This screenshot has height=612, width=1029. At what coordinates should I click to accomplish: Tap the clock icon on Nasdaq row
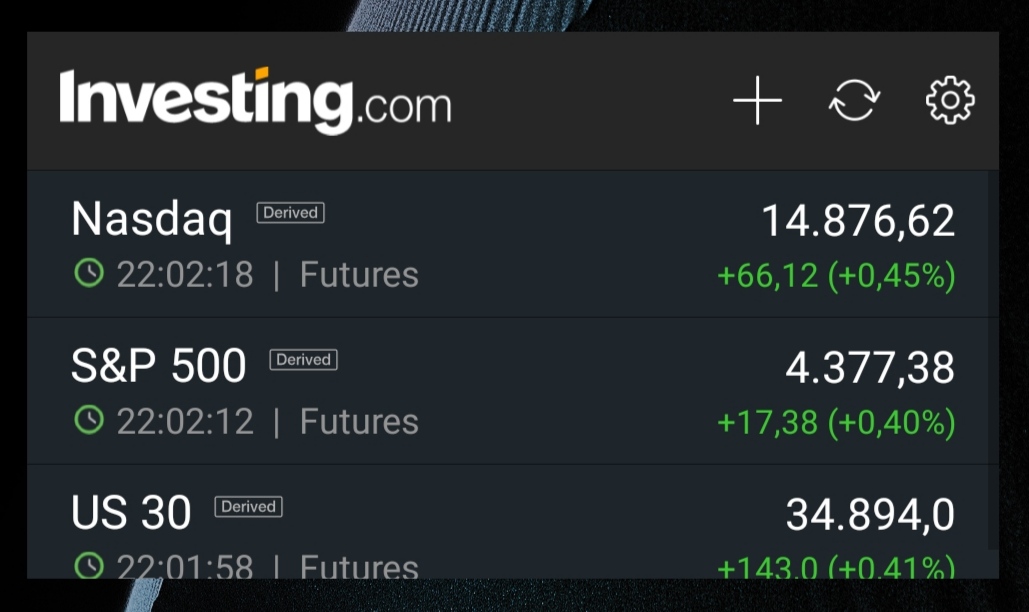(x=89, y=273)
